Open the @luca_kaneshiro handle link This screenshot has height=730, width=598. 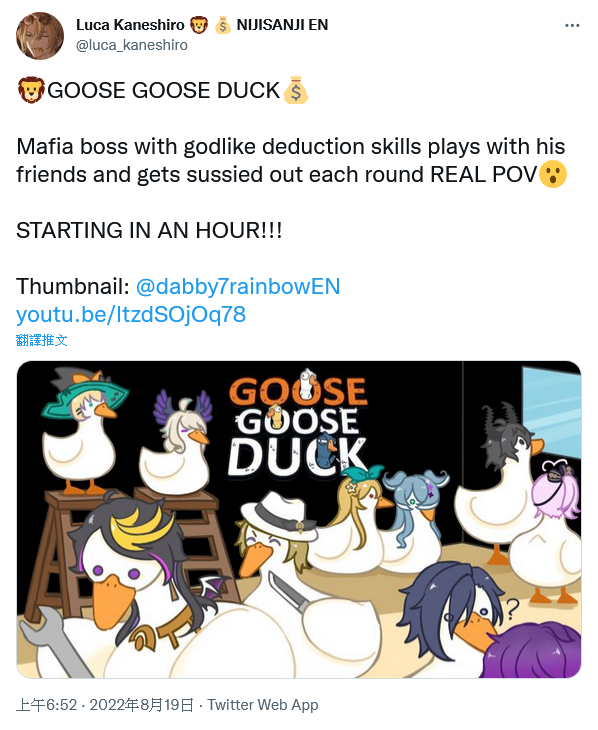click(x=132, y=45)
